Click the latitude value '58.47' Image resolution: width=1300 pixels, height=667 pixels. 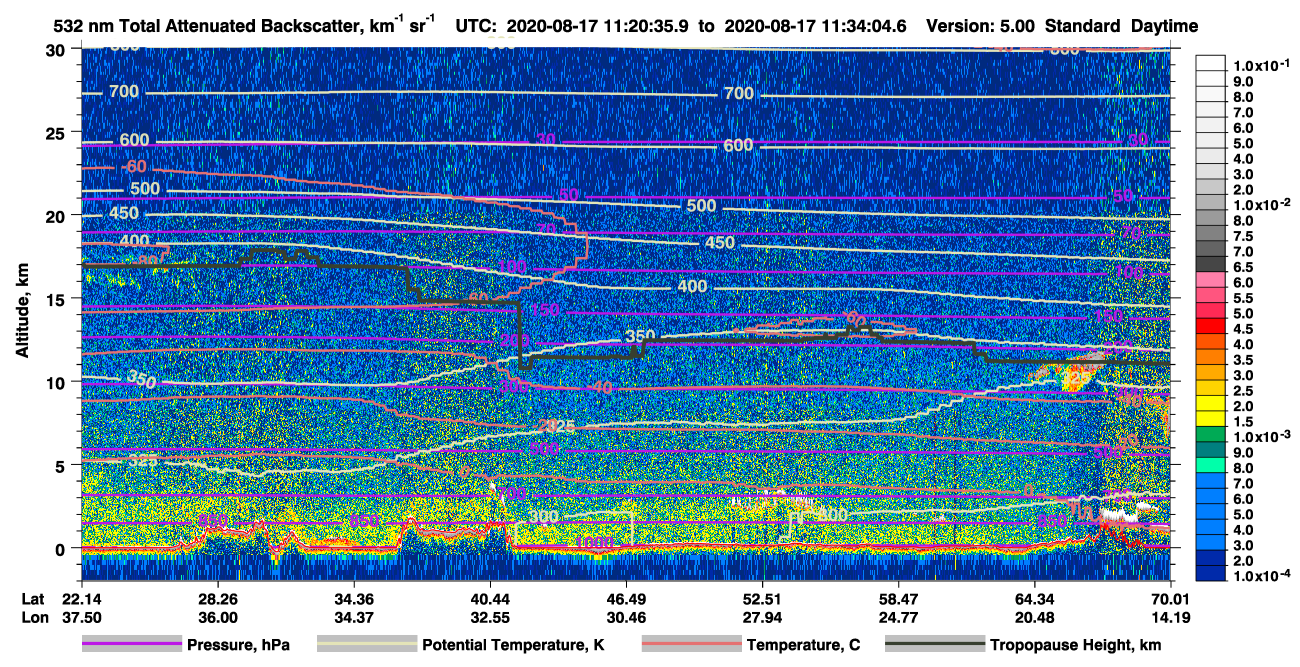[898, 598]
